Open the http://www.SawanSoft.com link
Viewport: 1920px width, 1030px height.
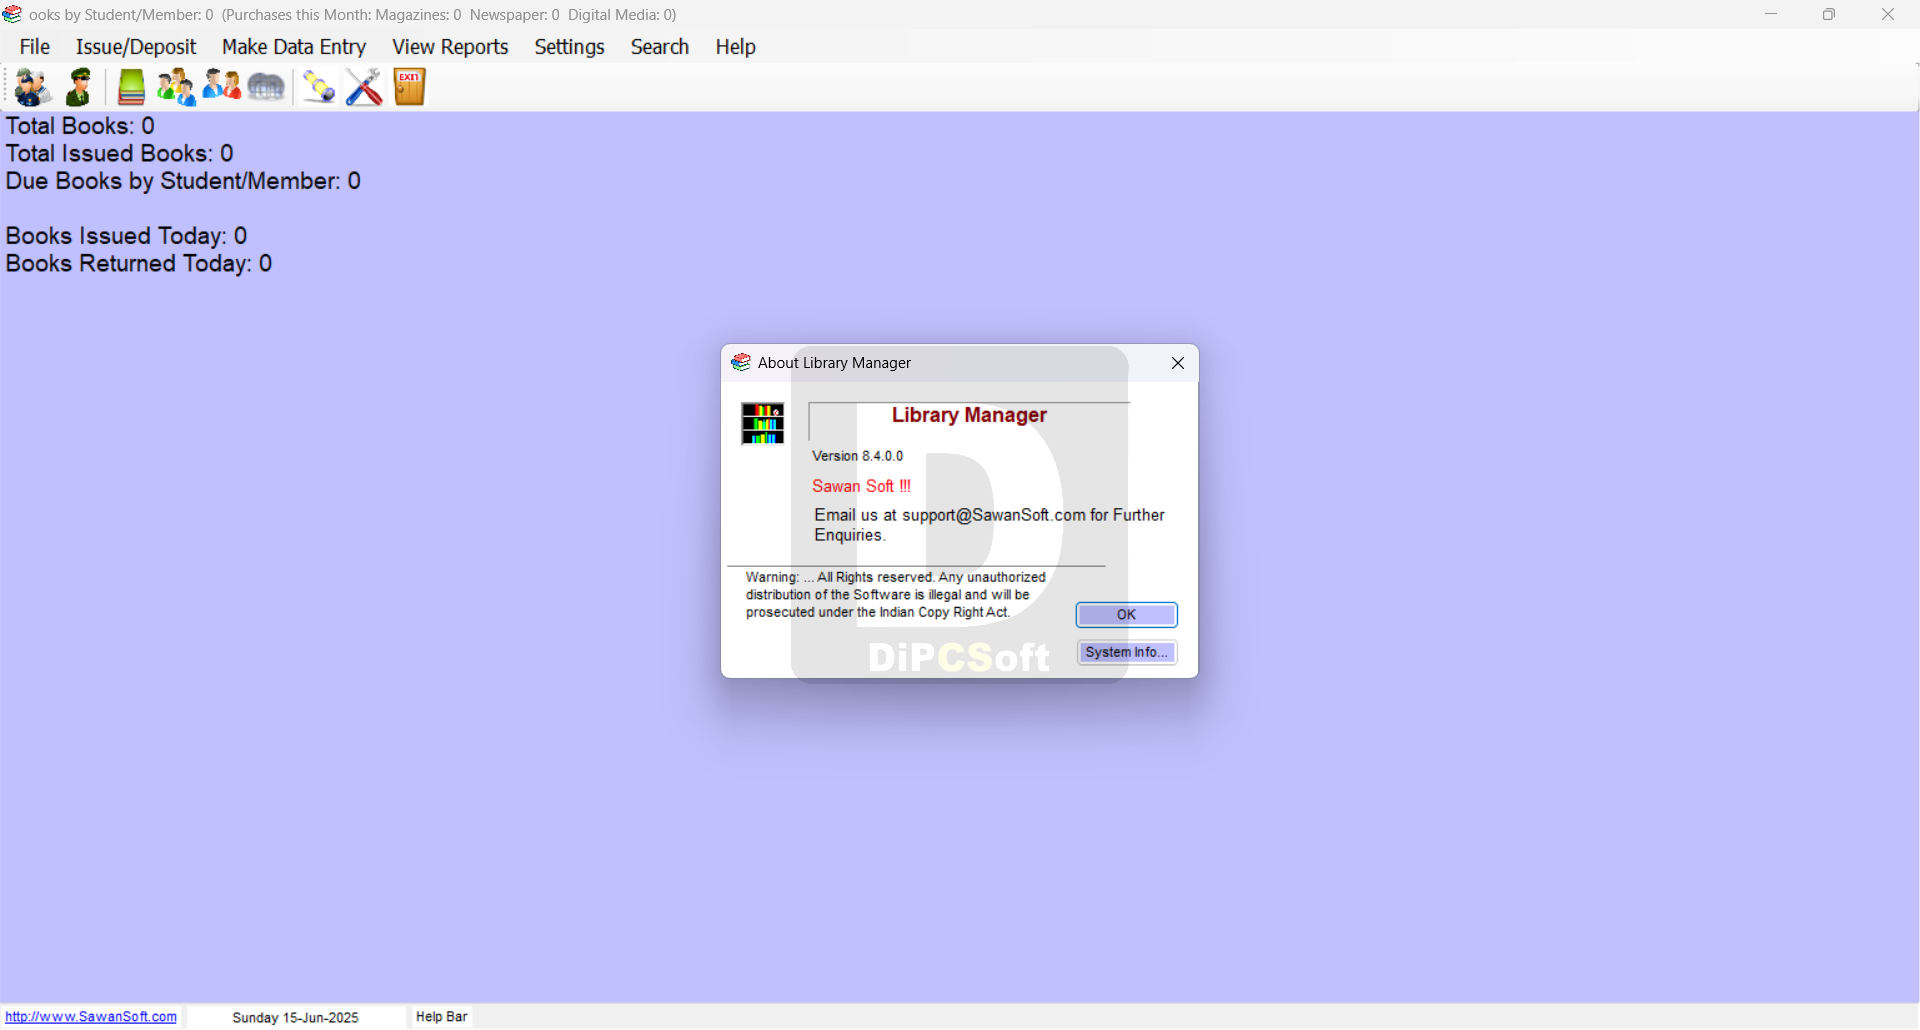pyautogui.click(x=91, y=1017)
